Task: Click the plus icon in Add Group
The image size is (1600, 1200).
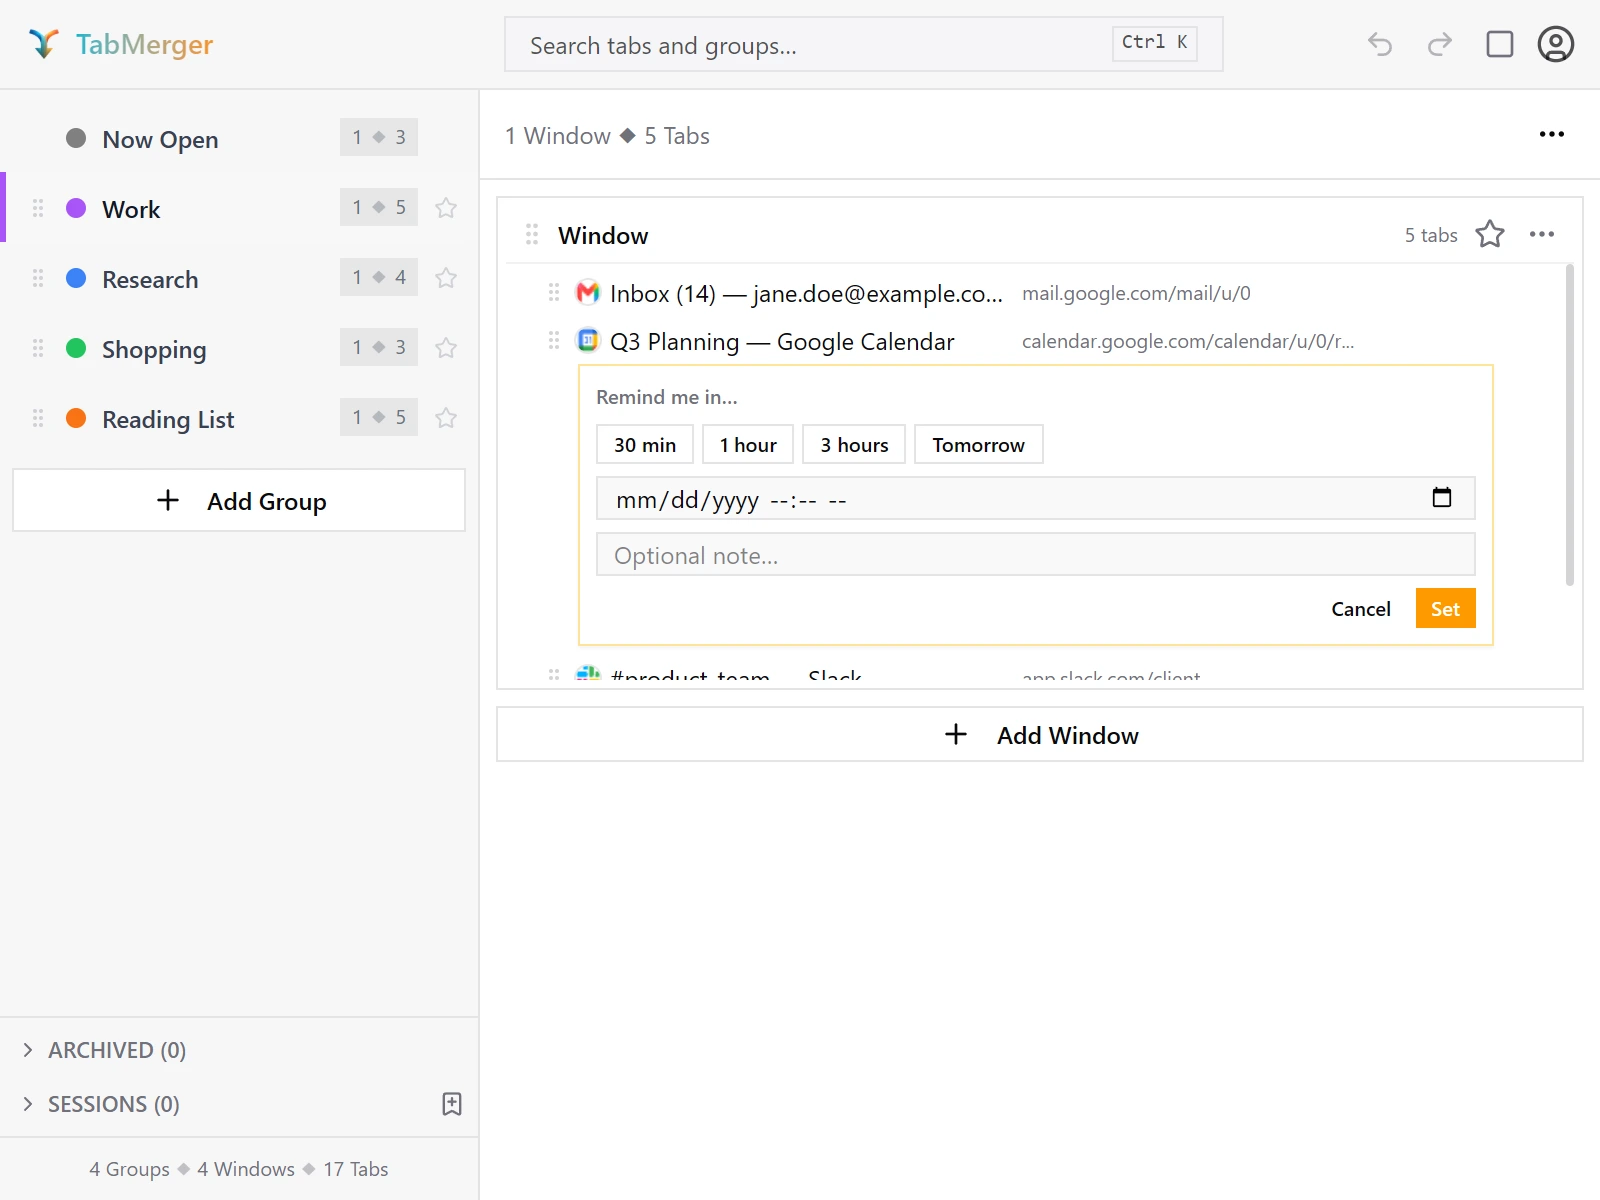Action: 168,500
